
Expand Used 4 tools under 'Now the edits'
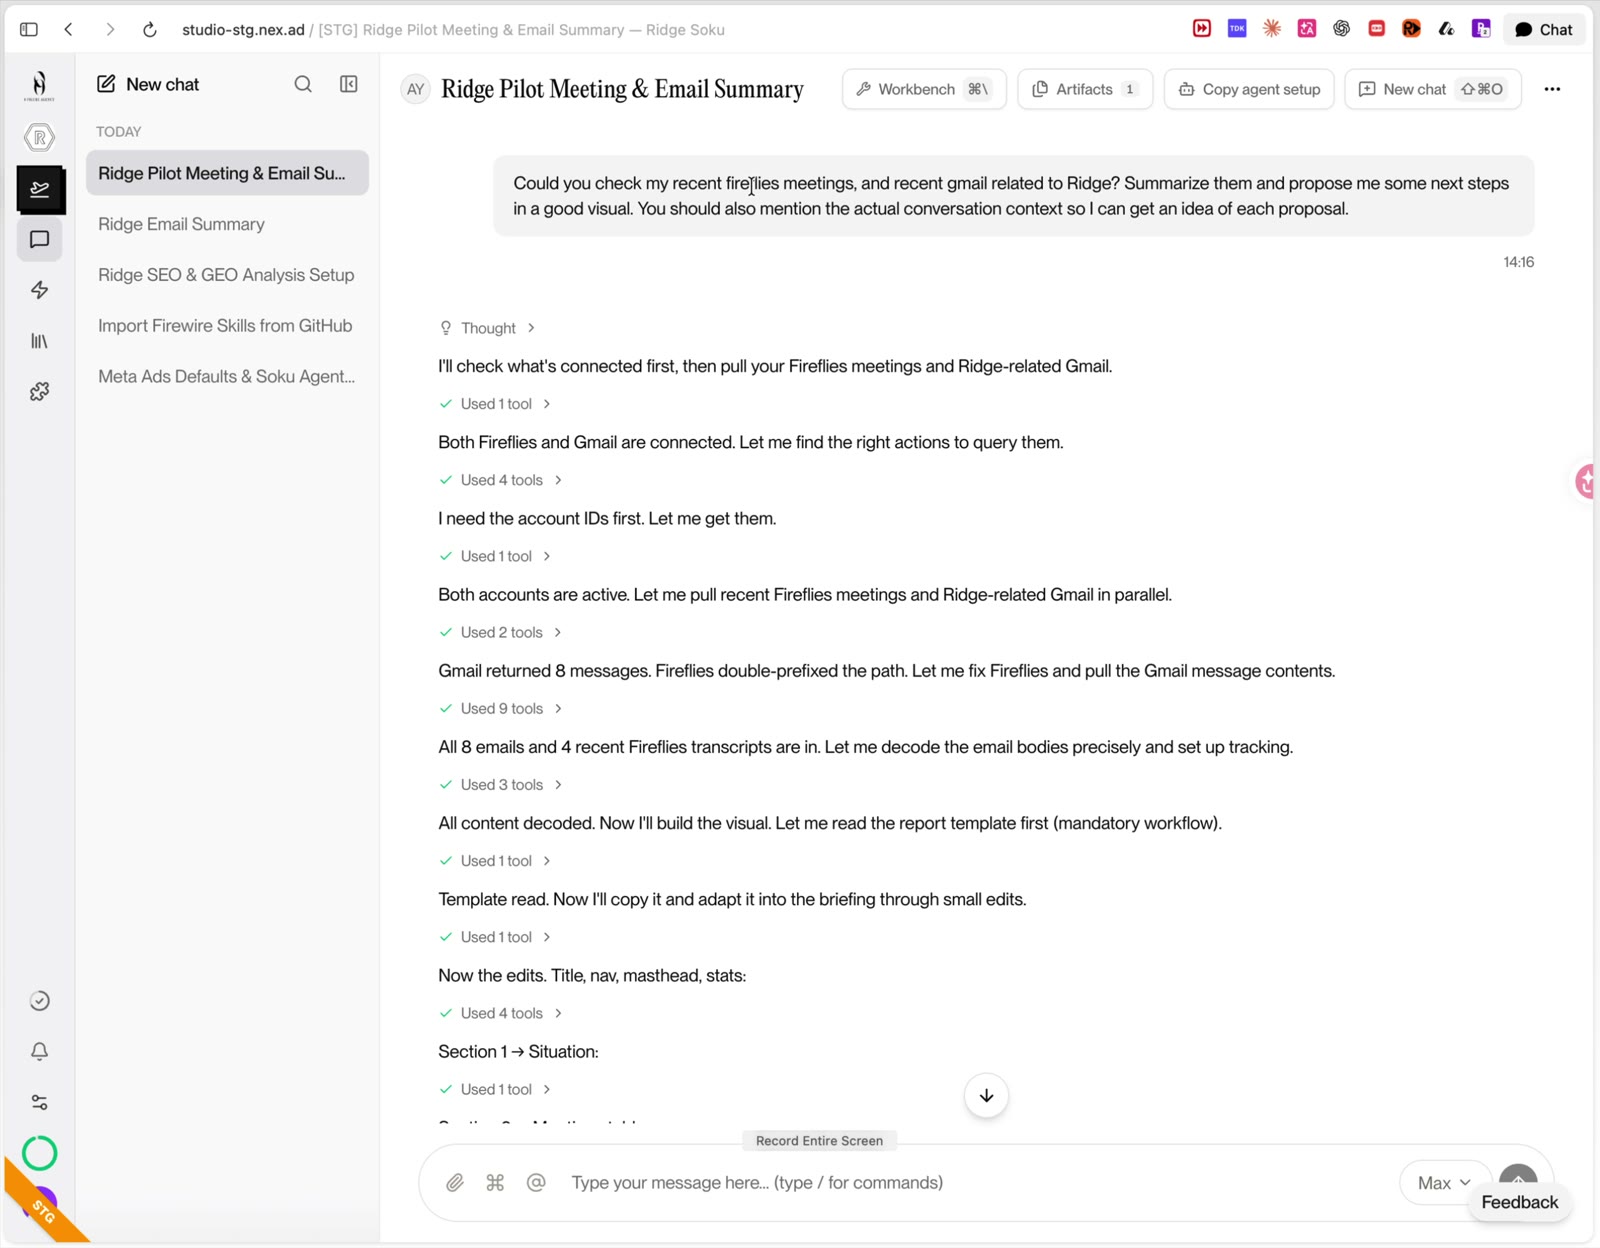pyautogui.click(x=501, y=1013)
